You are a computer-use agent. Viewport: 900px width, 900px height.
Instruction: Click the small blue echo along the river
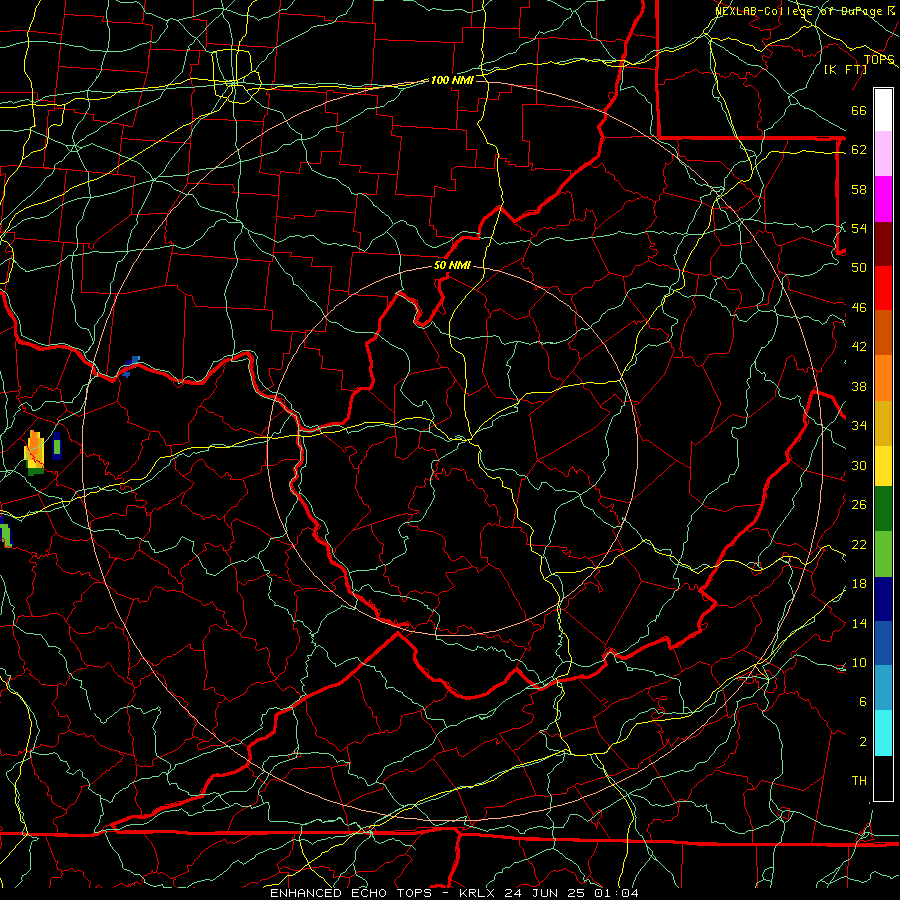[130, 366]
